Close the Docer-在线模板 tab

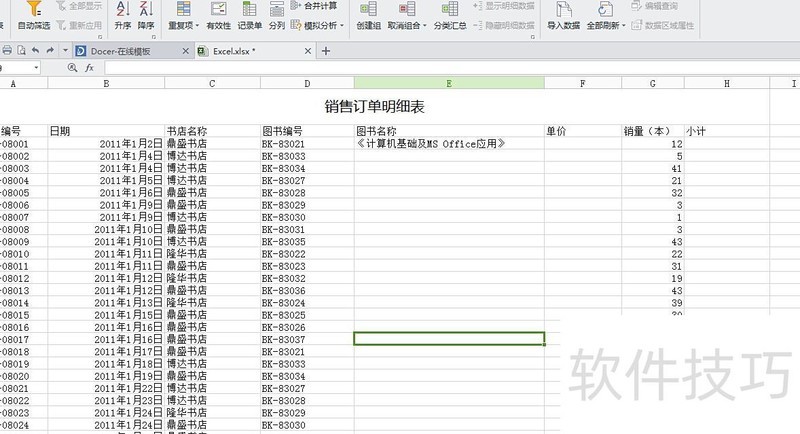coord(186,51)
